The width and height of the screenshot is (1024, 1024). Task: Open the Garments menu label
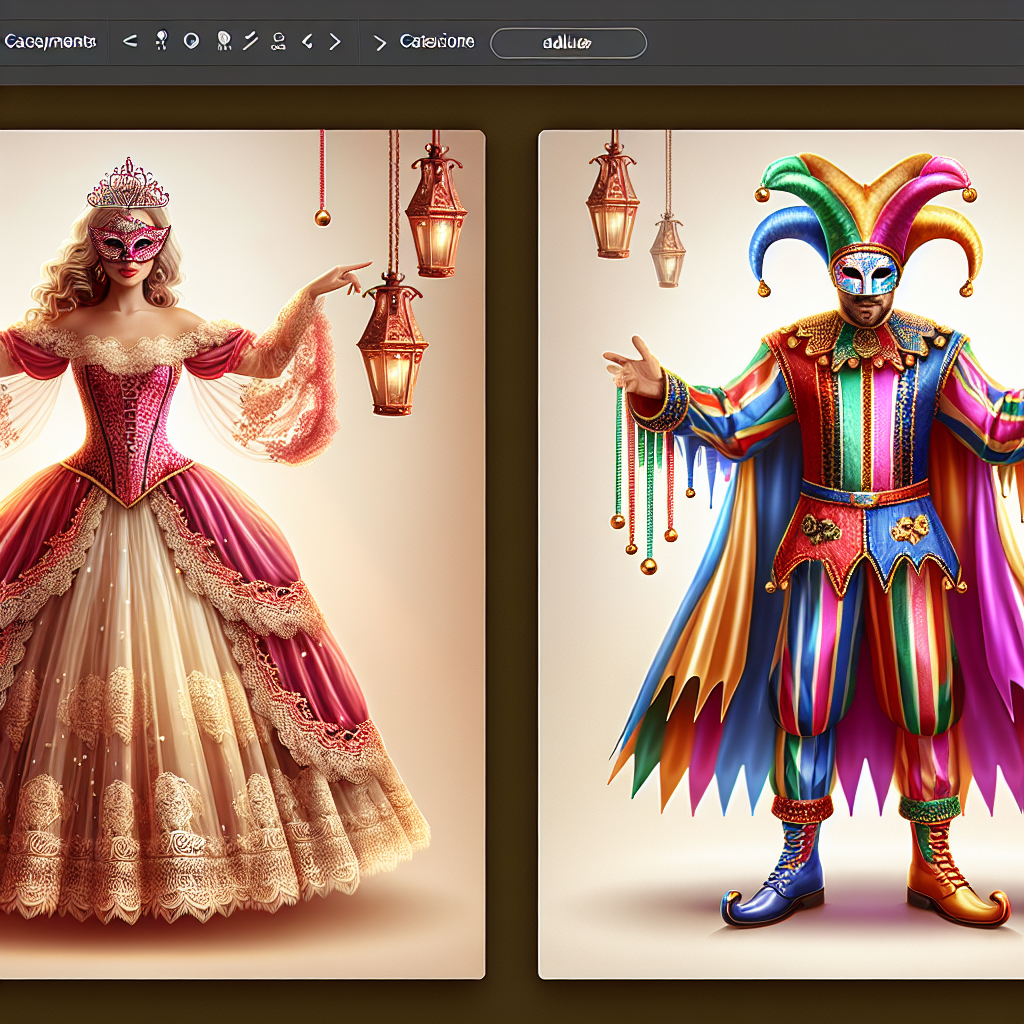coord(48,42)
